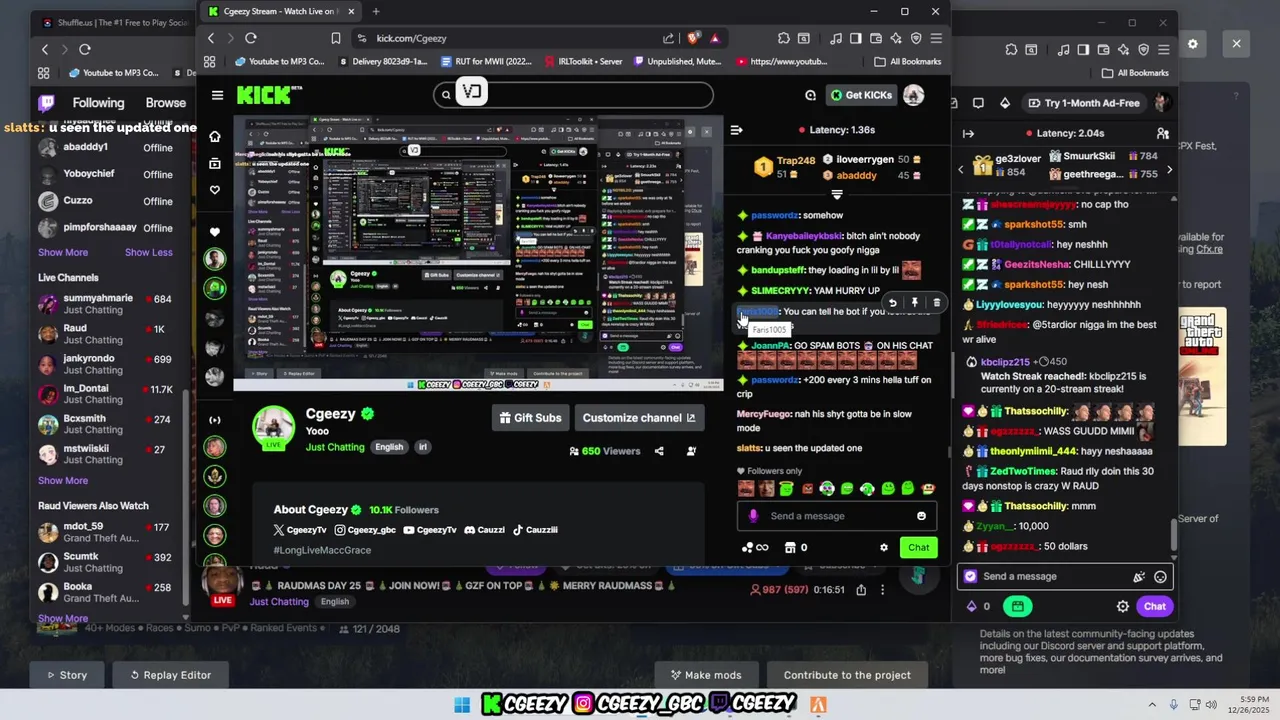Delete the hovered chat message

point(936,302)
